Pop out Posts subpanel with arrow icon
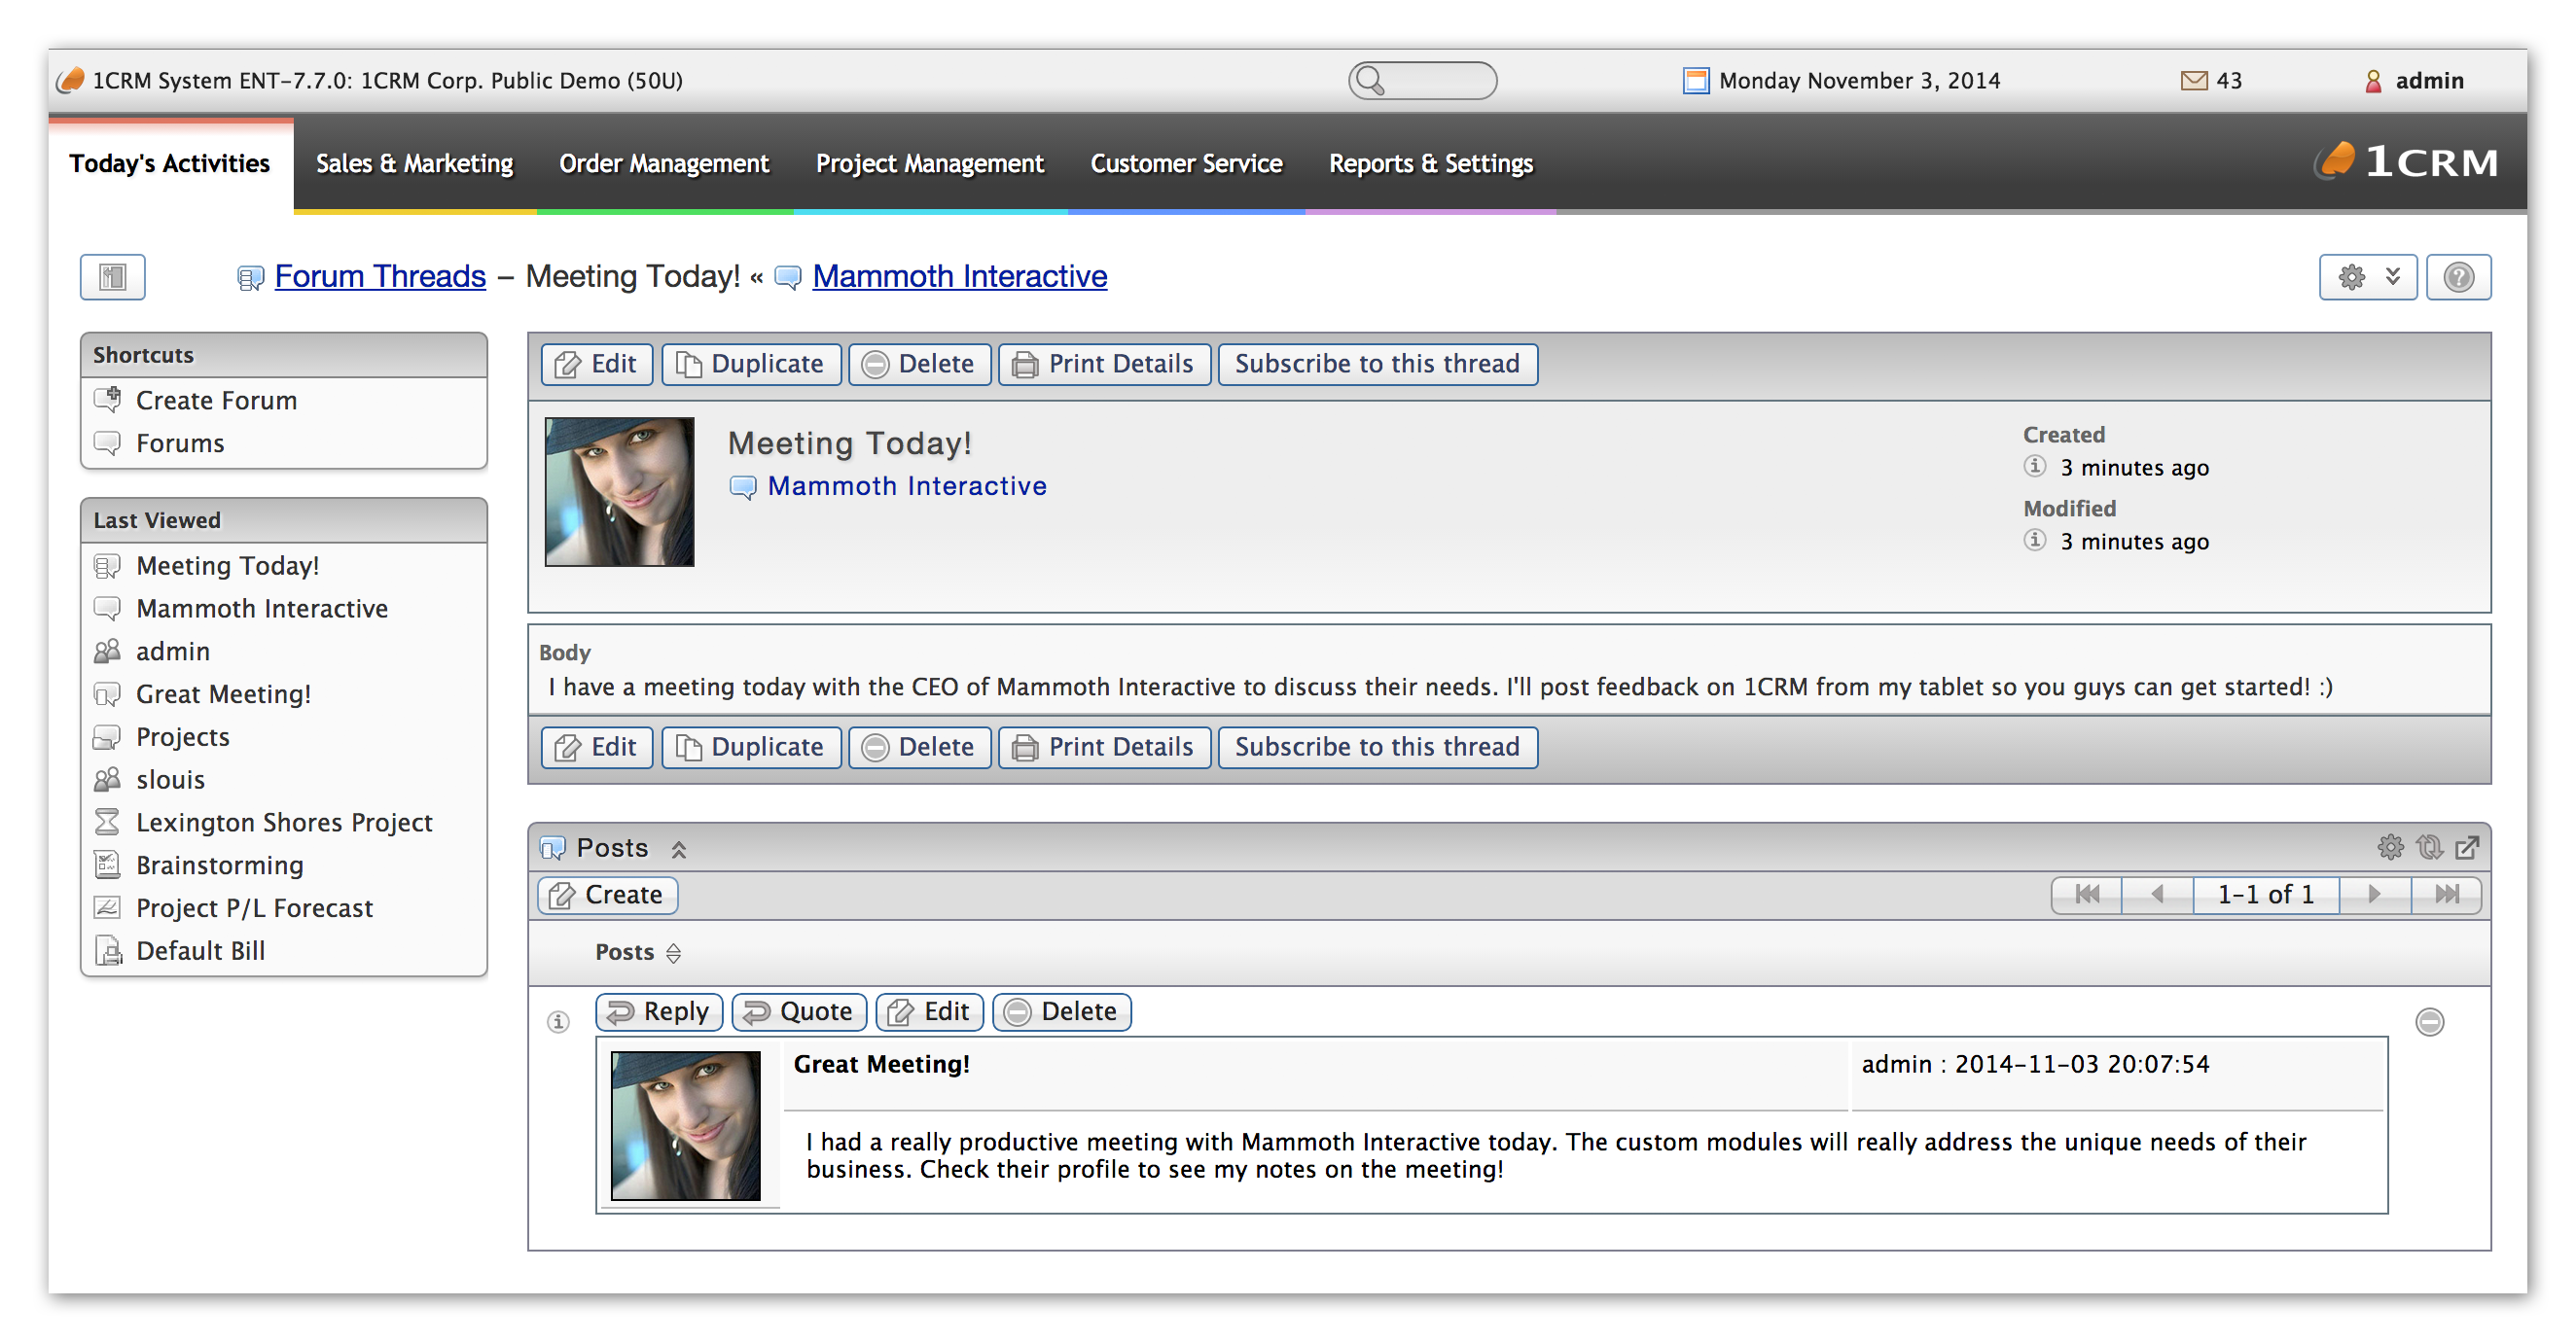Screen dimensions: 2576x1342 pyautogui.click(x=2467, y=848)
